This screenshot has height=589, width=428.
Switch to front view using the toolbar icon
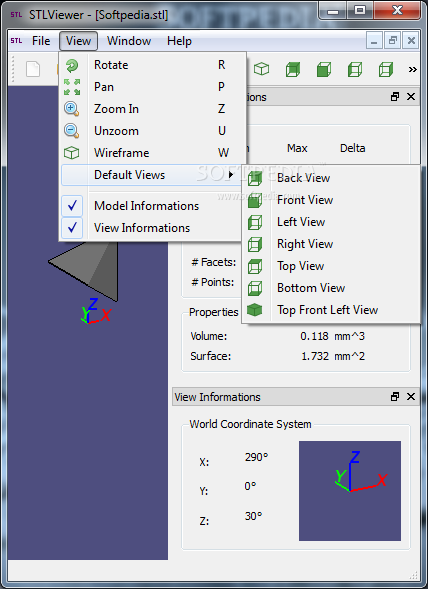(324, 69)
